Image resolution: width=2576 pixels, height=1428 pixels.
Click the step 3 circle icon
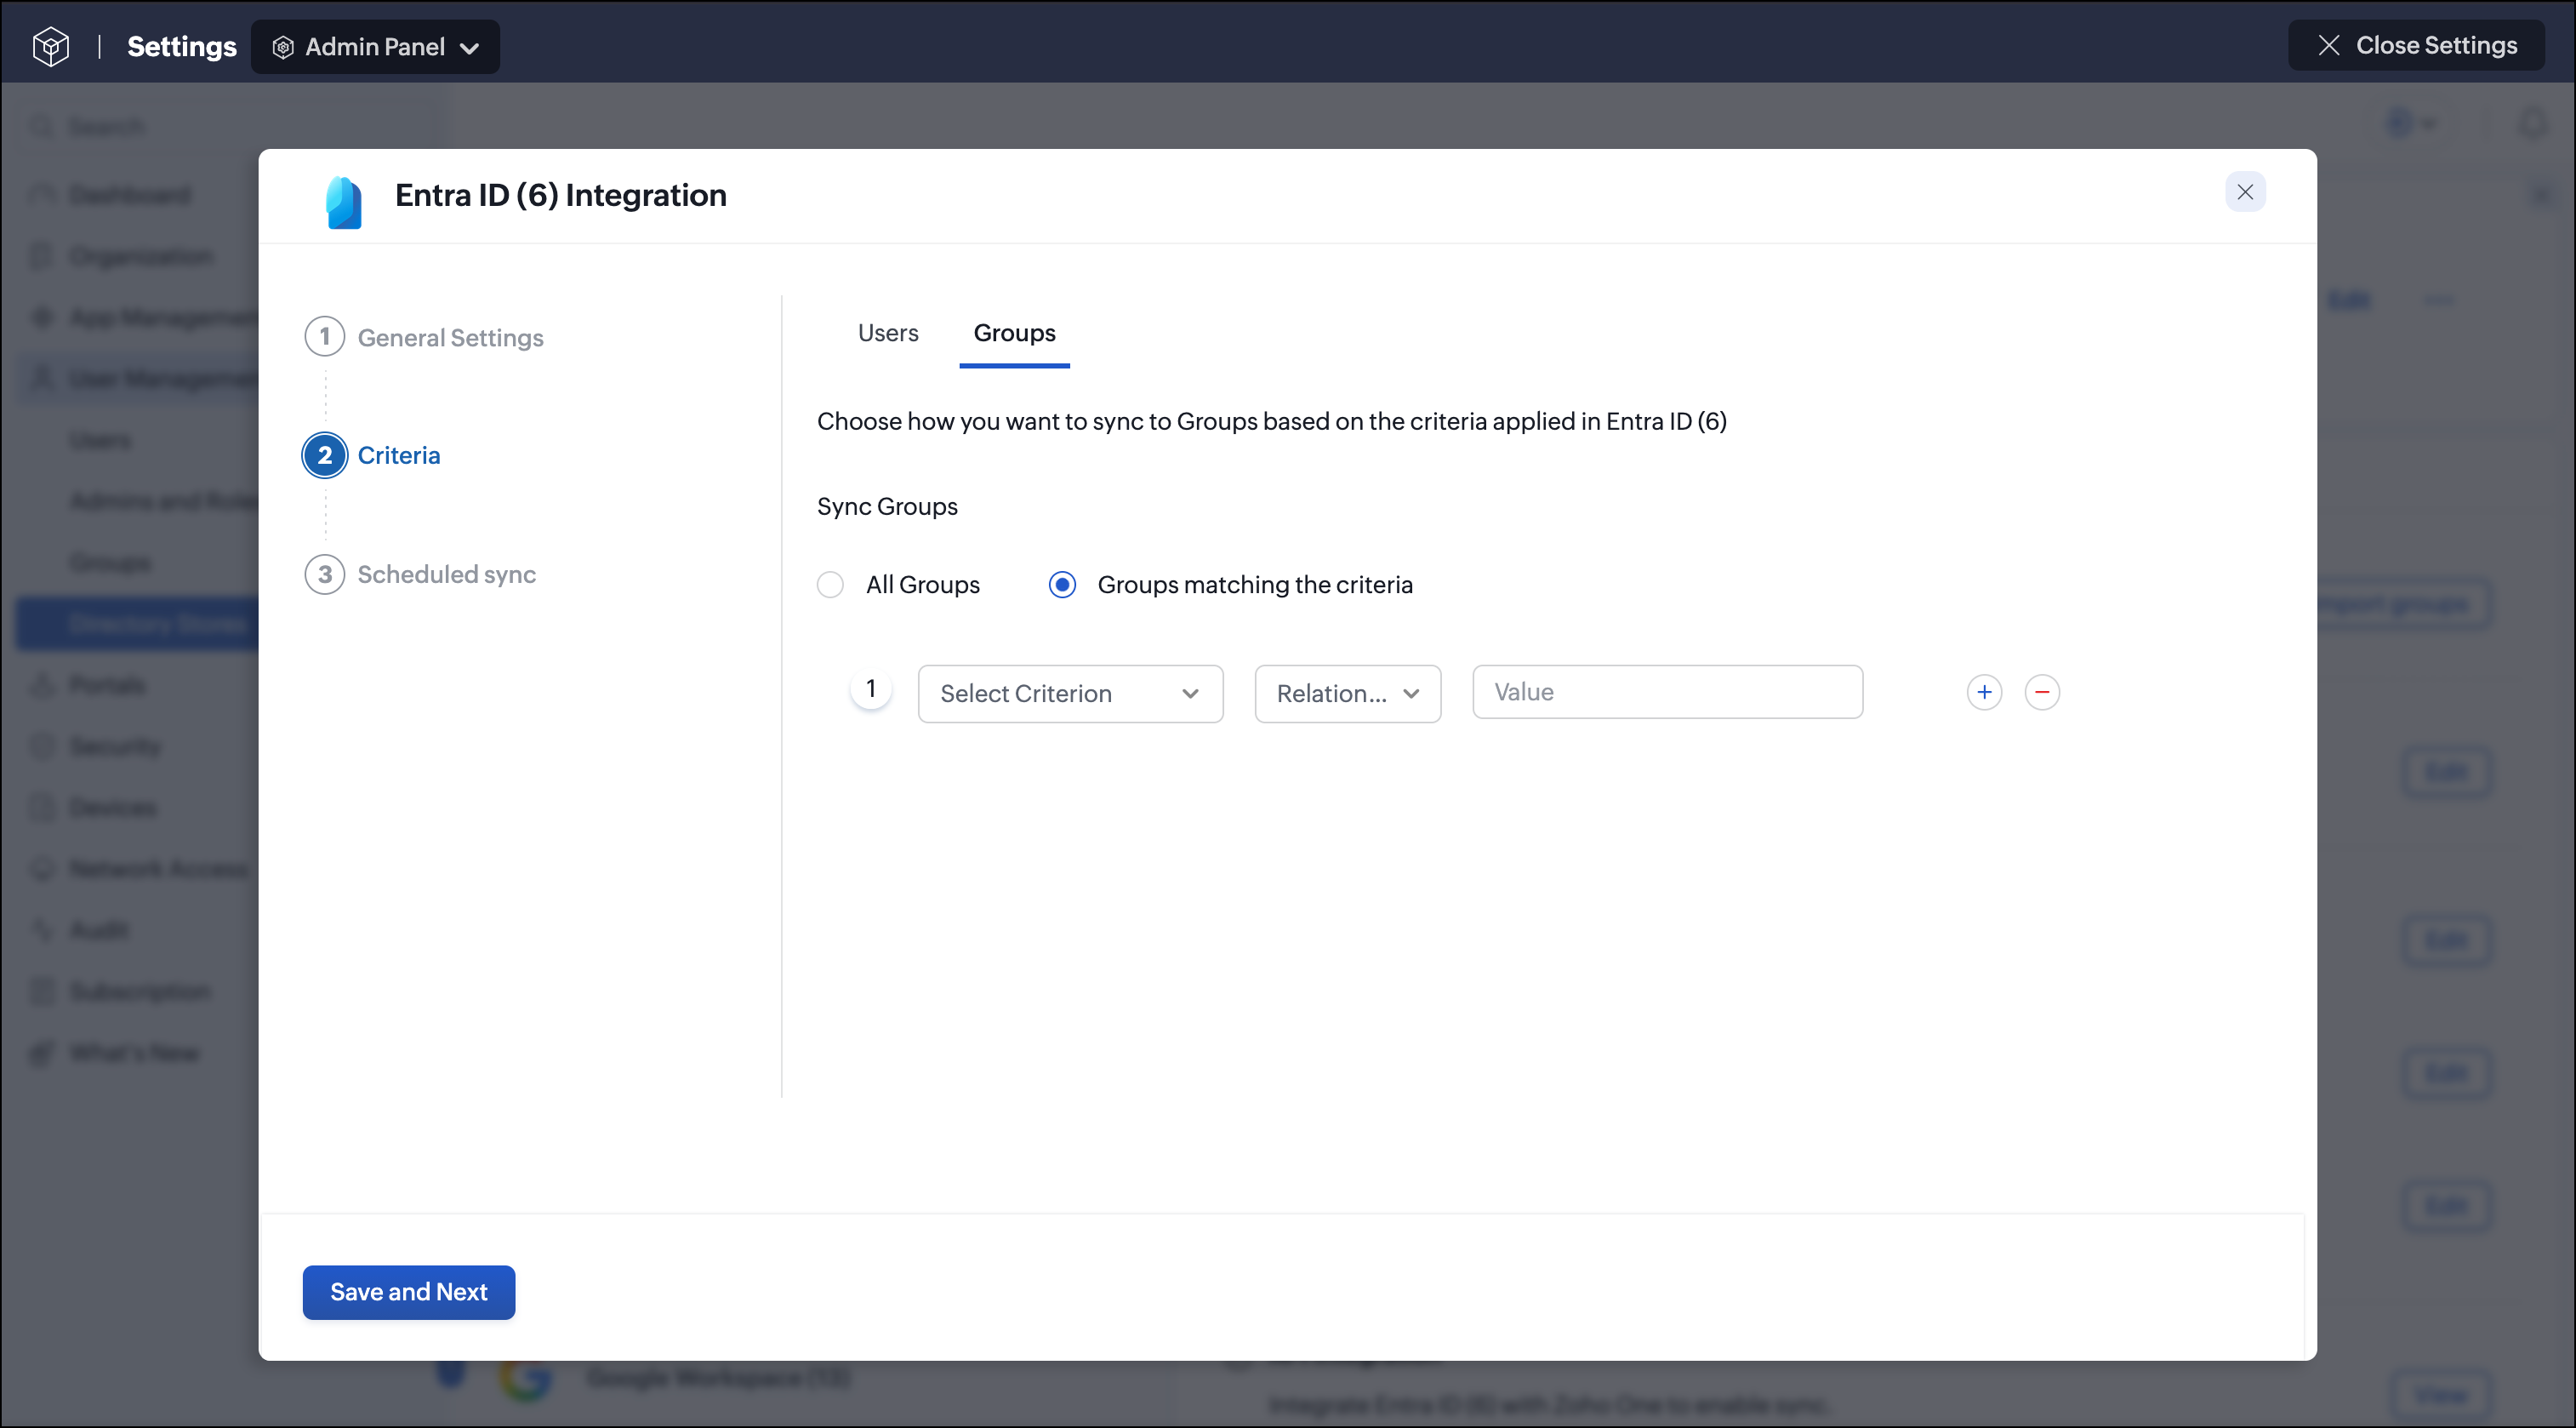coord(325,574)
